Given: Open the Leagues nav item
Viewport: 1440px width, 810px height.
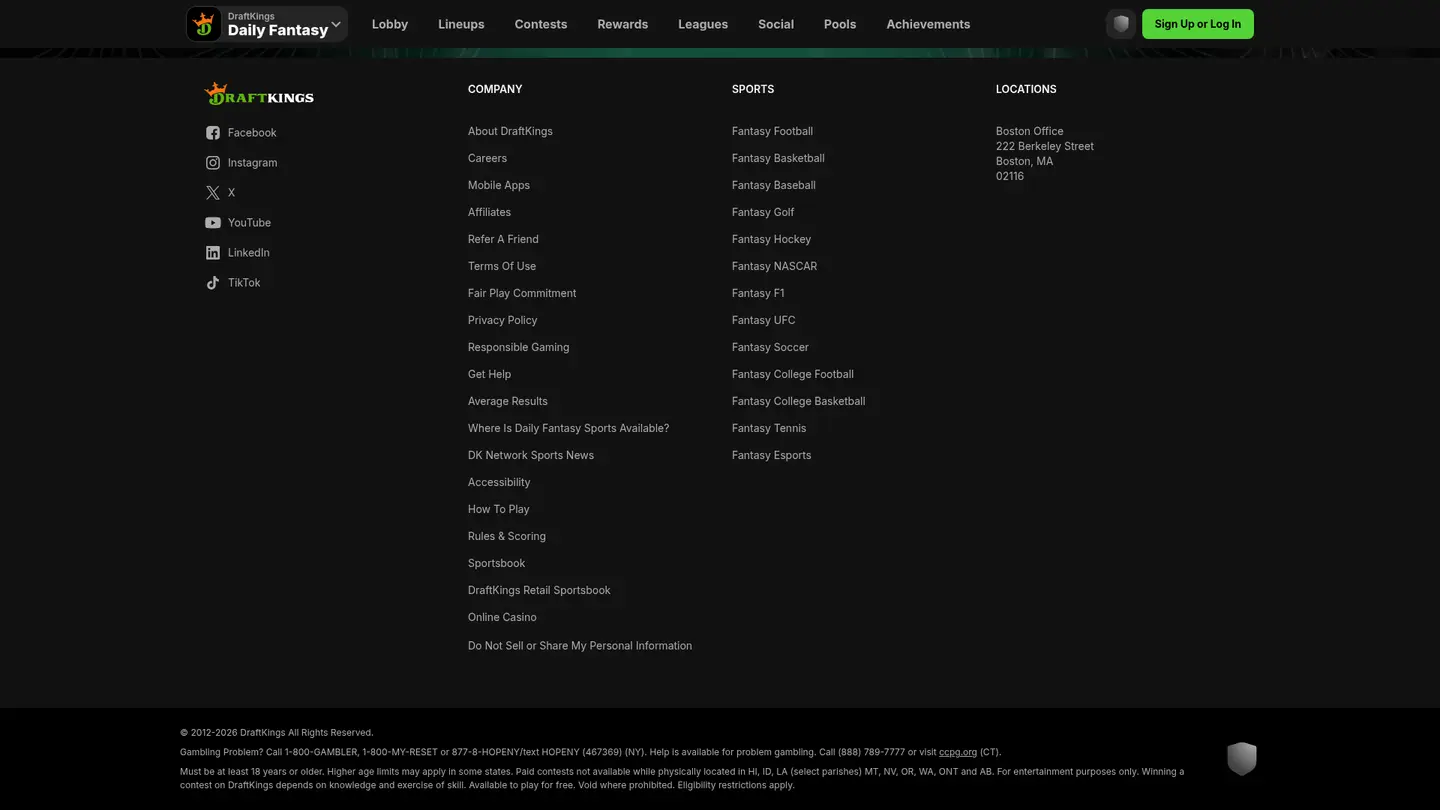Looking at the screenshot, I should pyautogui.click(x=703, y=24).
